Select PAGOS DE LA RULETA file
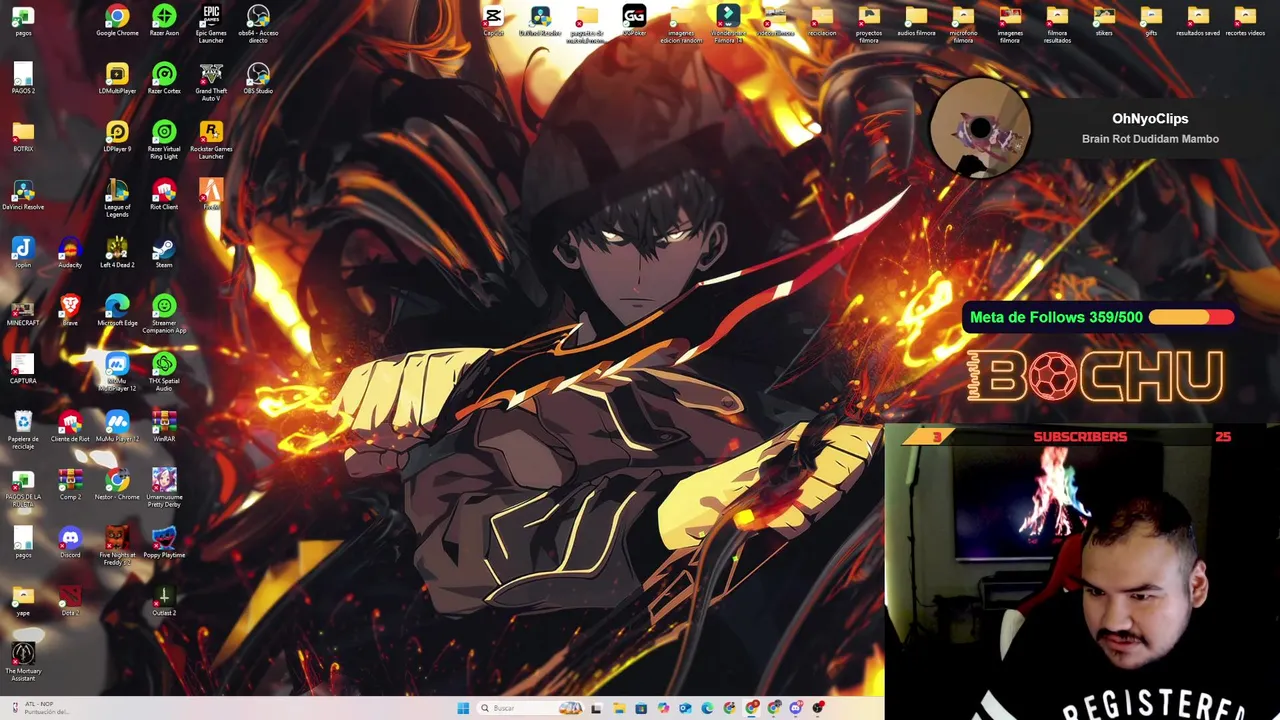This screenshot has width=1280, height=720. tap(23, 487)
